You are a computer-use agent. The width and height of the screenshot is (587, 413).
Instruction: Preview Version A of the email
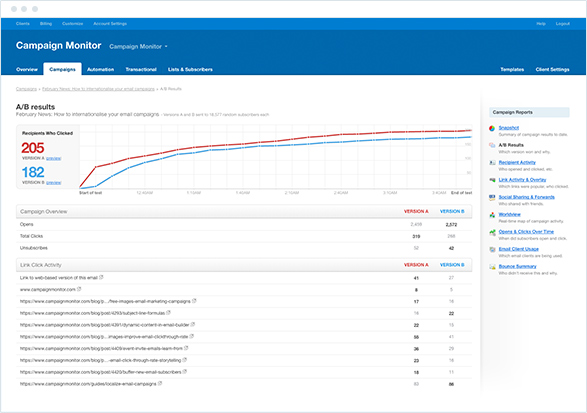click(x=54, y=158)
